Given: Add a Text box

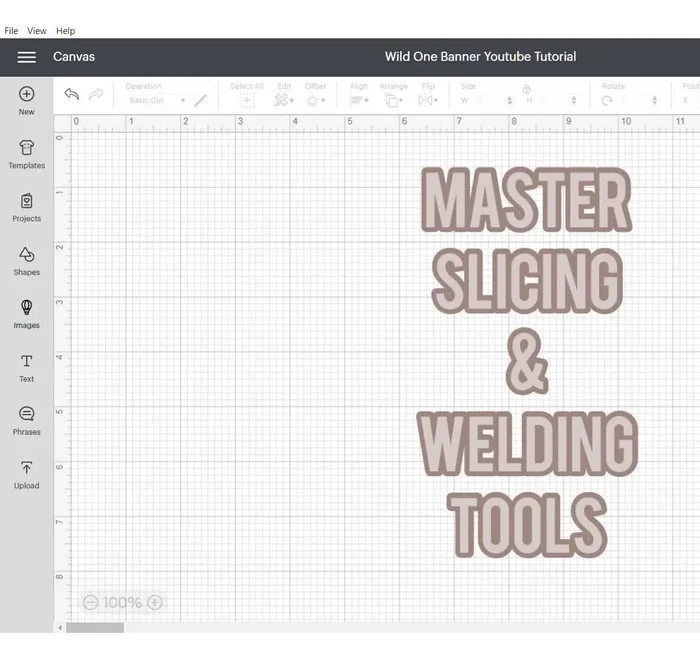Looking at the screenshot, I should [27, 361].
